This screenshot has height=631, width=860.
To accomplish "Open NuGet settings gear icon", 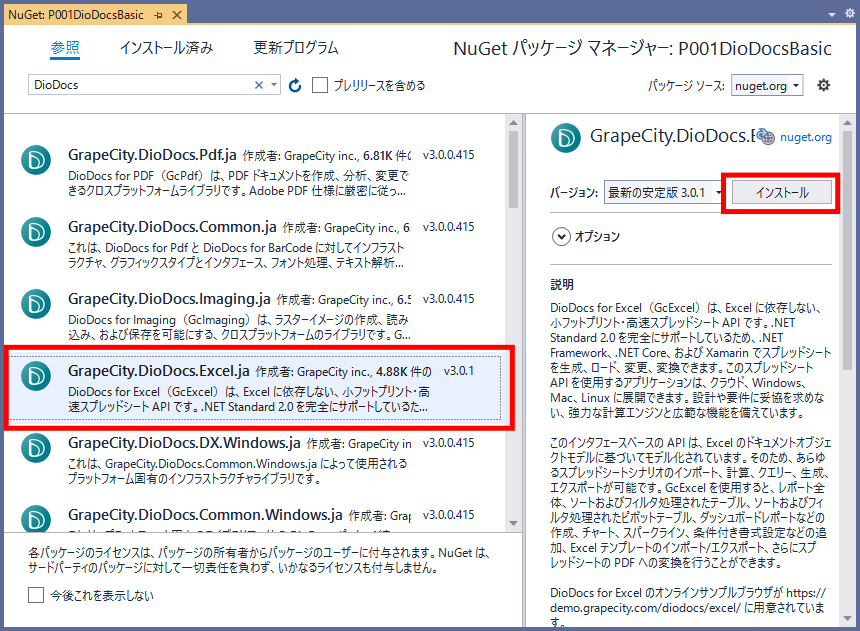I will coord(823,86).
